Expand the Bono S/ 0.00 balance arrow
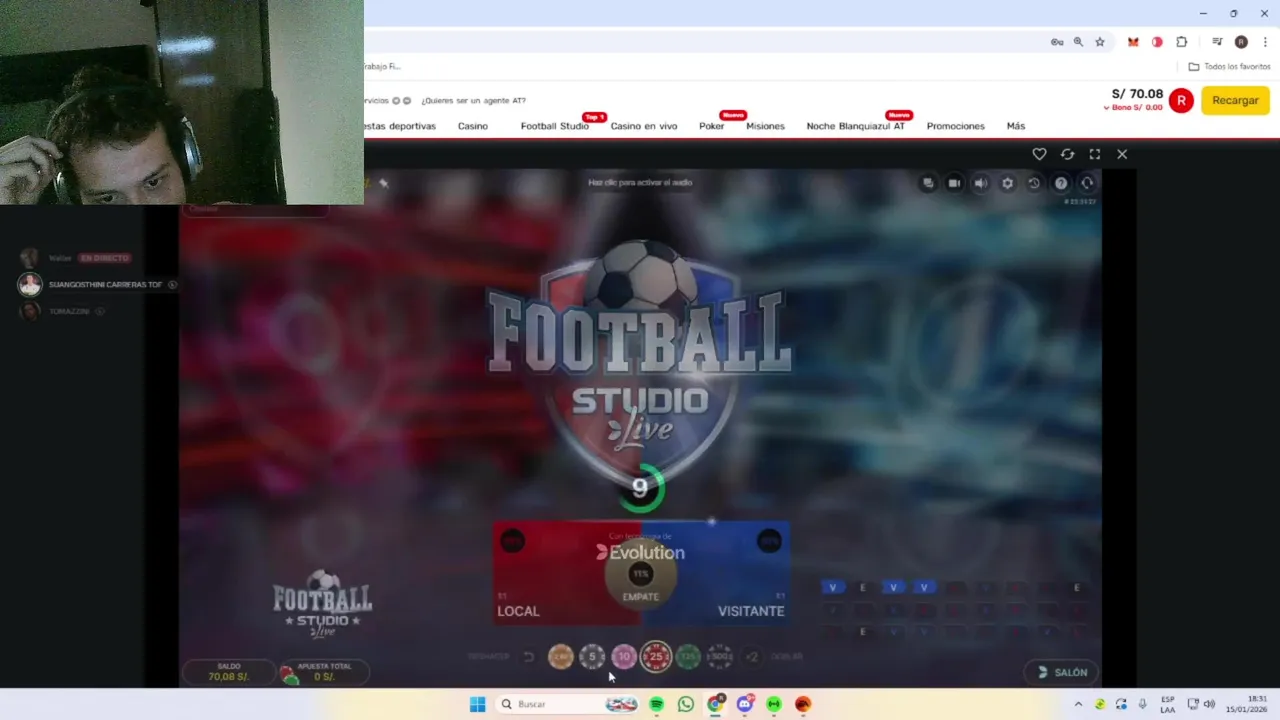Screen dimensions: 1280x720 1106,108
